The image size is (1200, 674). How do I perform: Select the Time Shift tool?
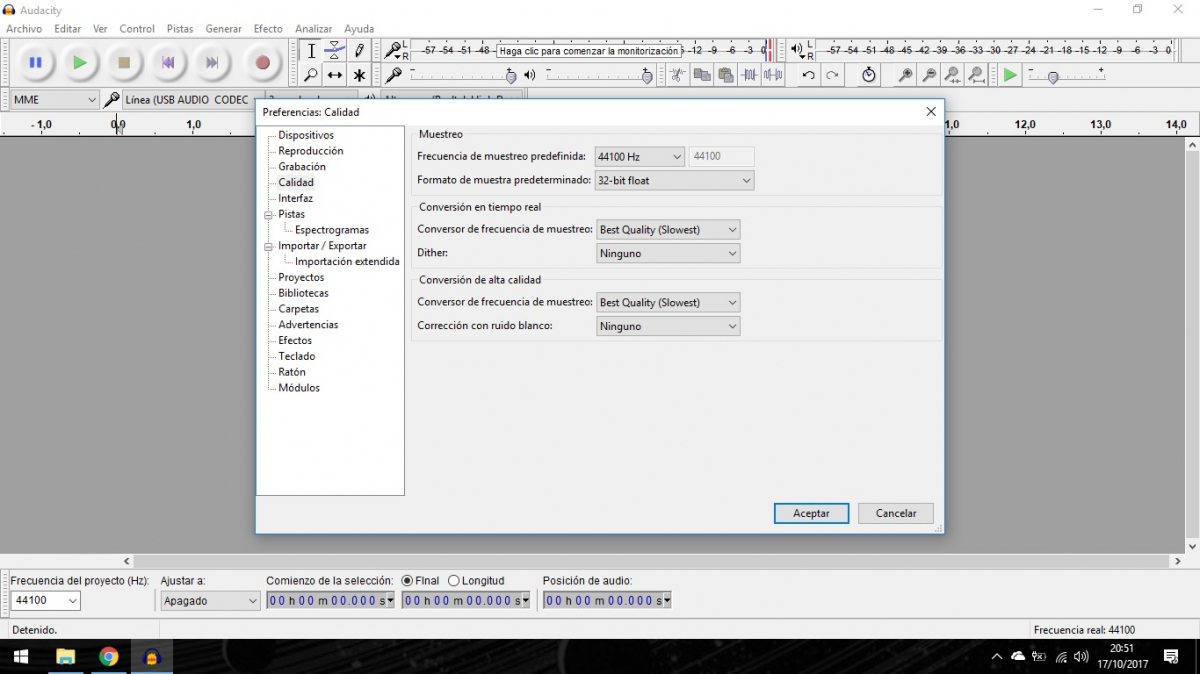click(335, 75)
